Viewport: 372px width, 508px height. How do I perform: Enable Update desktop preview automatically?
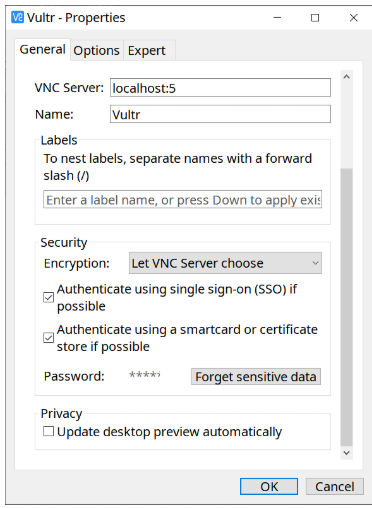tap(49, 431)
